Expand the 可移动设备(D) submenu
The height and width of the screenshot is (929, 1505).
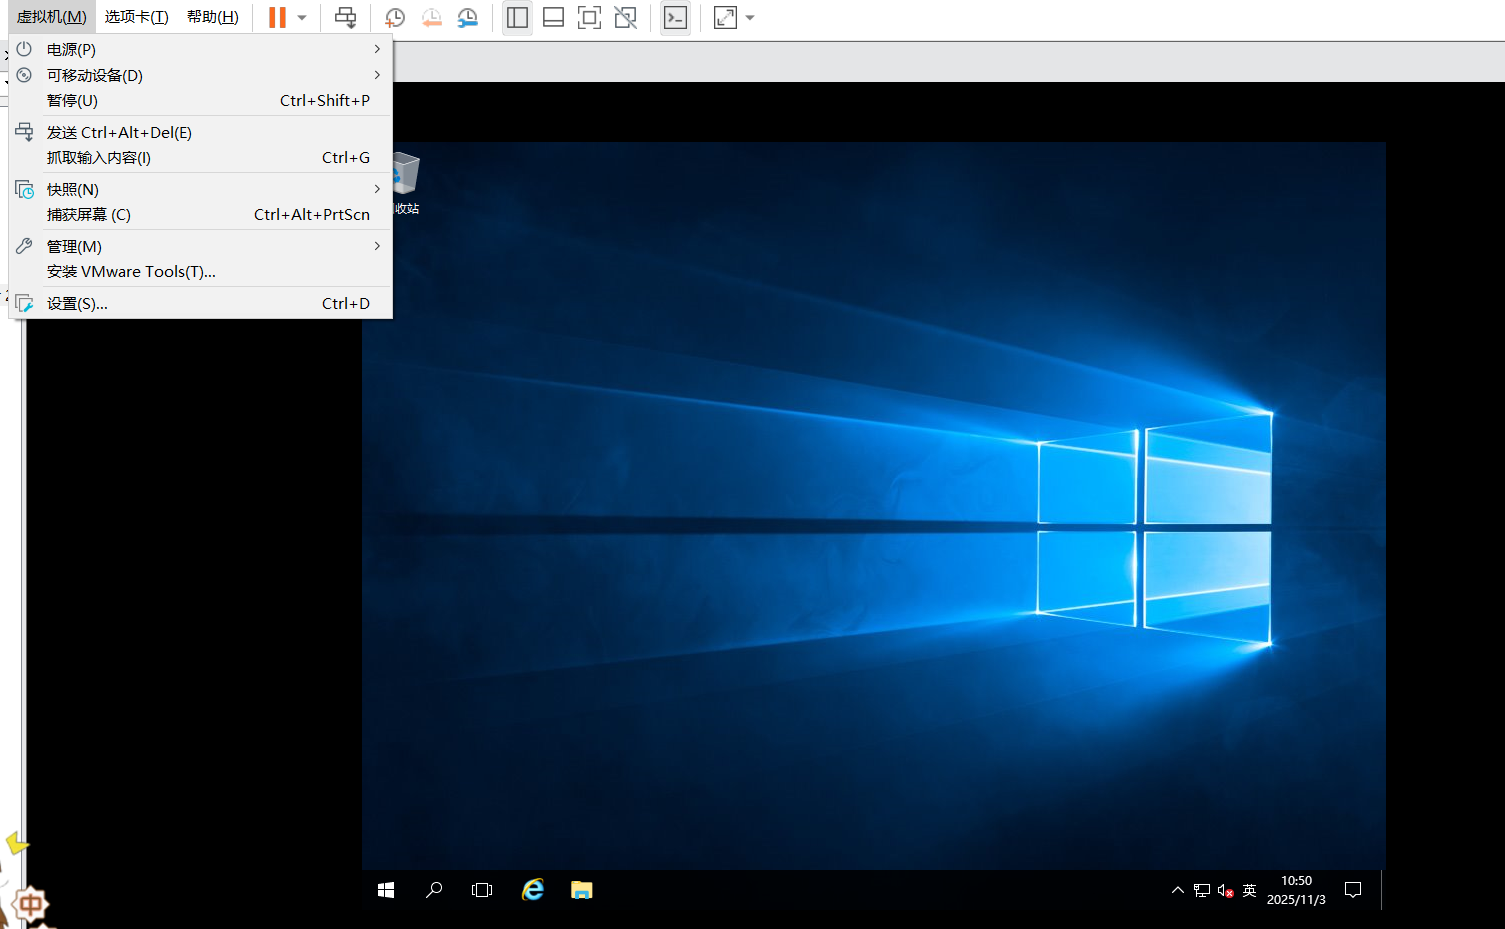point(200,75)
